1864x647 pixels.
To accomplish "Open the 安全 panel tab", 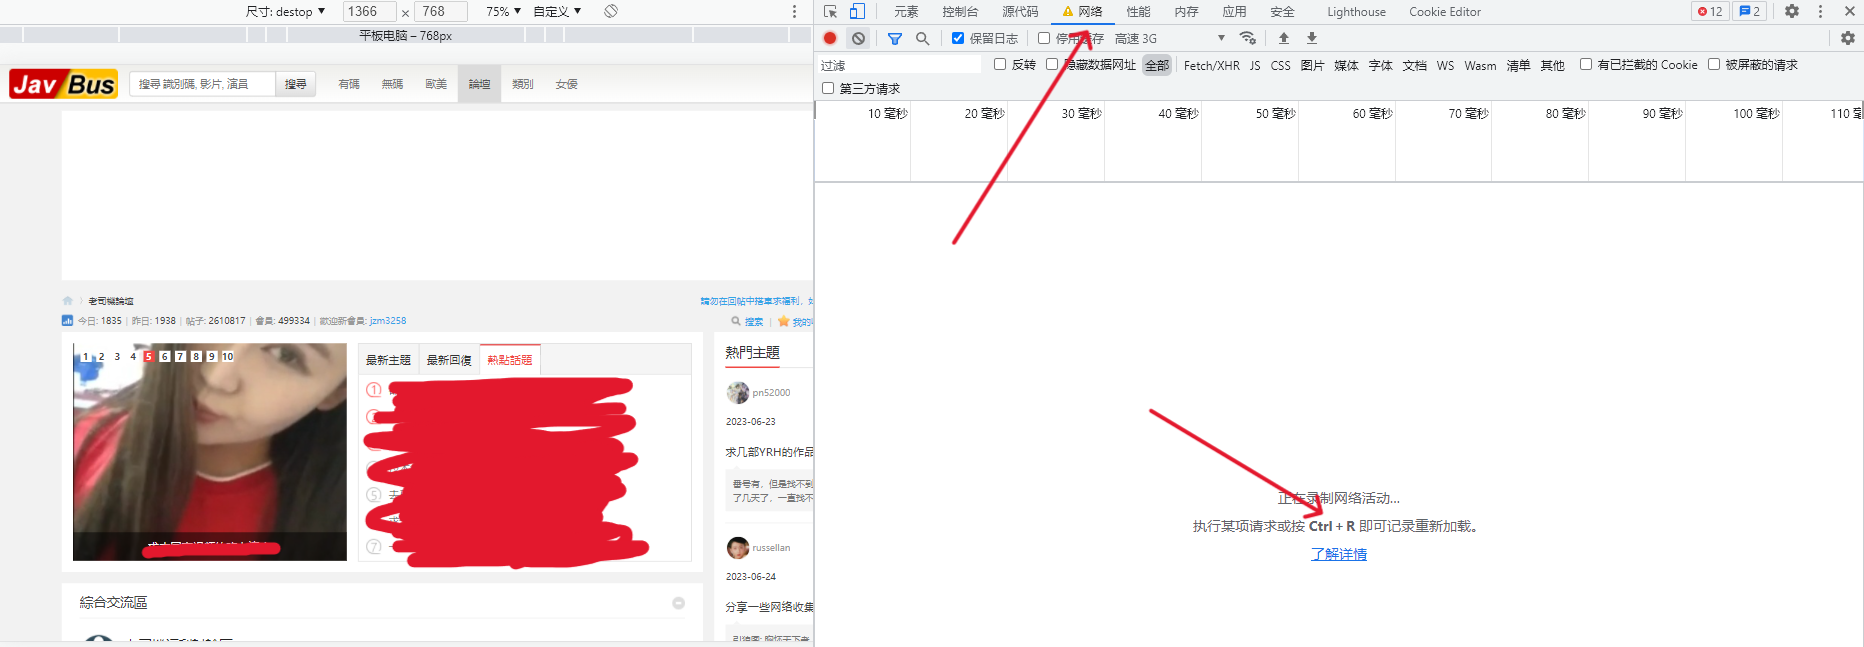I will (x=1282, y=12).
